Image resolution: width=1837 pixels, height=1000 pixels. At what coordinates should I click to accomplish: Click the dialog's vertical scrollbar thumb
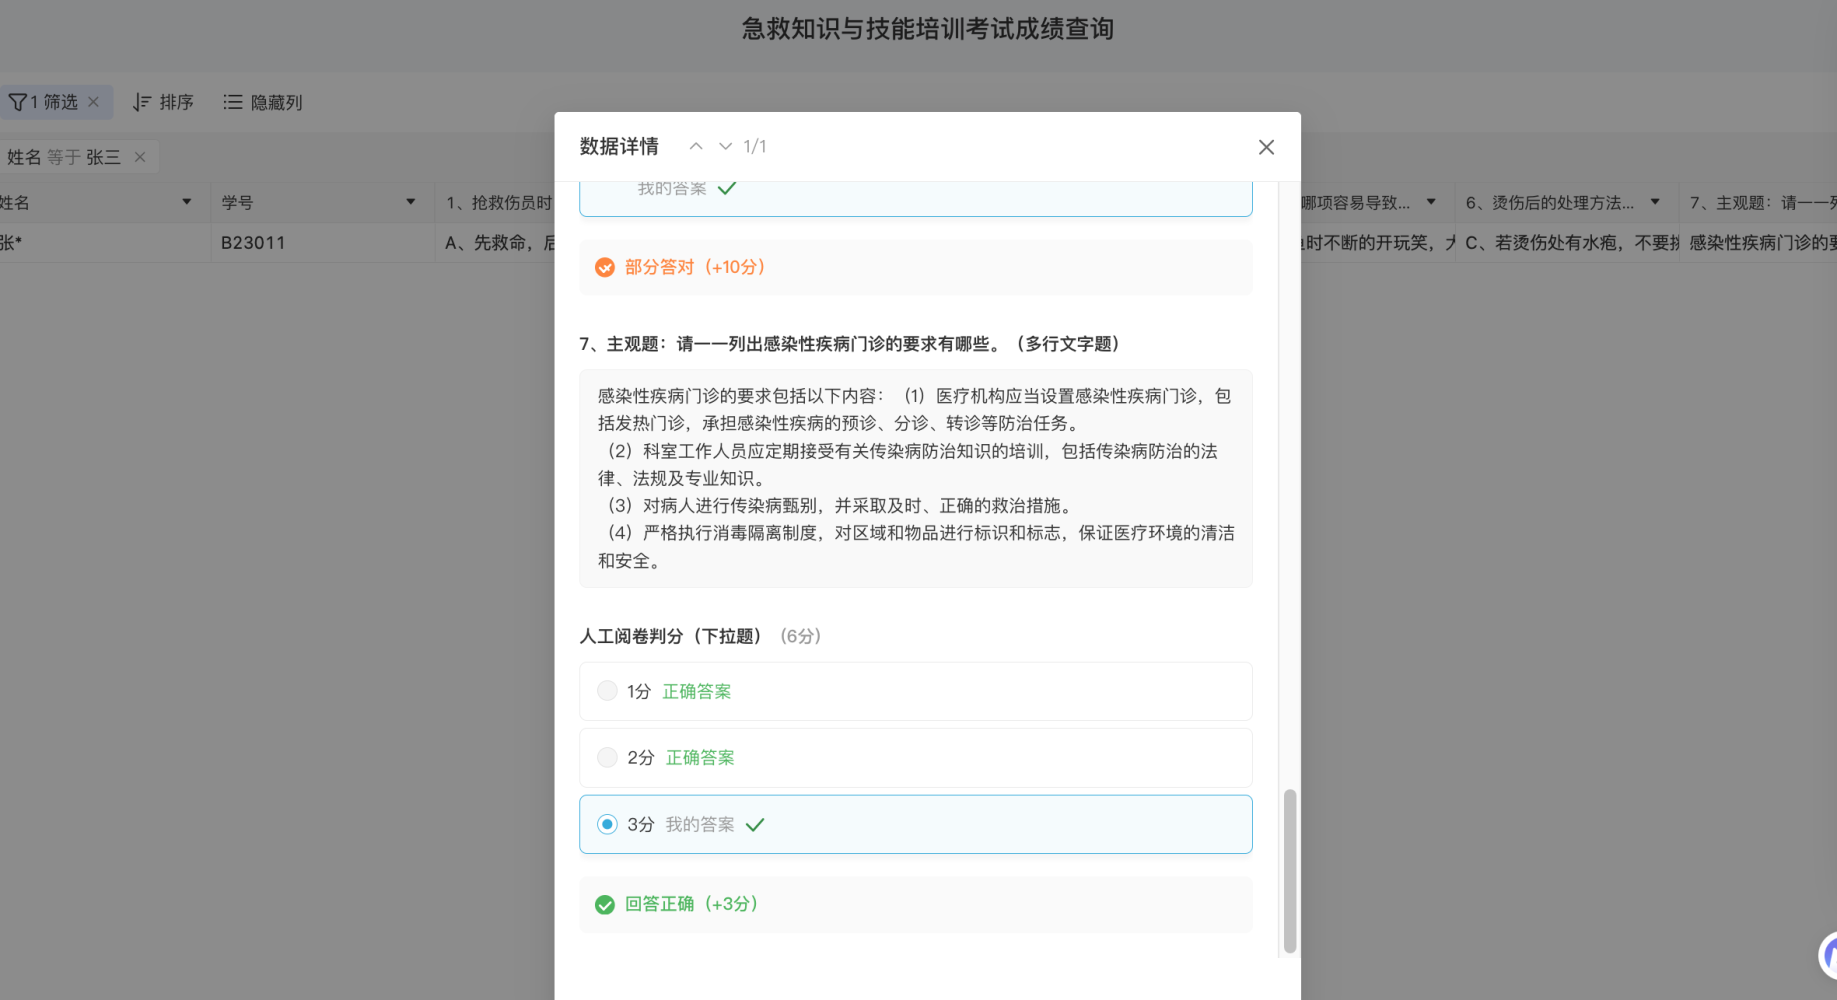tap(1290, 871)
